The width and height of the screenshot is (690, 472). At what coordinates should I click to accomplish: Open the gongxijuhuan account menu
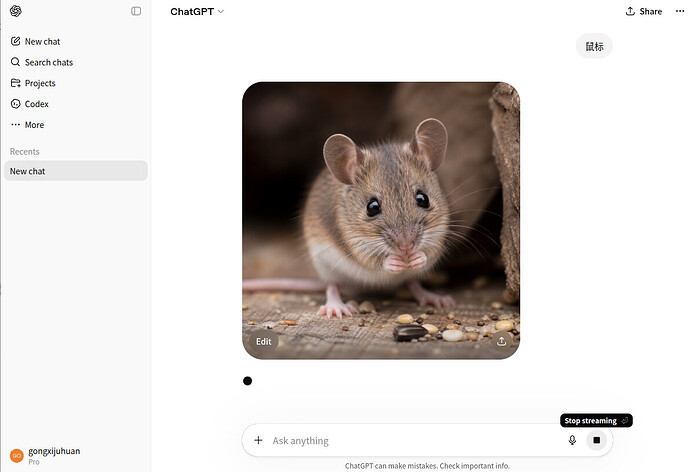pos(76,456)
